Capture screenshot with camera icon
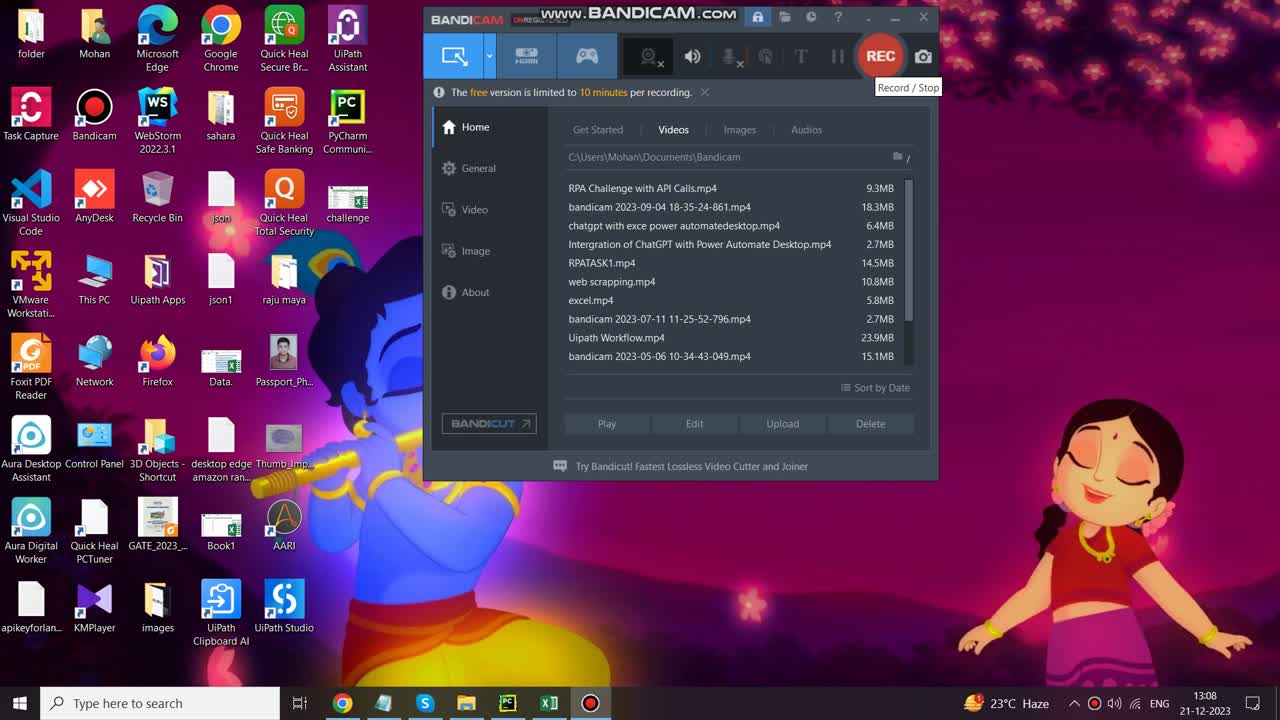The image size is (1280, 720). [x=923, y=57]
